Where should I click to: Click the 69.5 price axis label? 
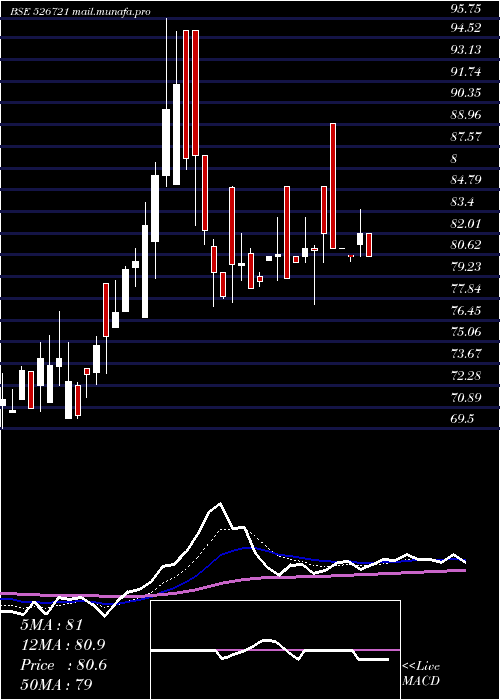tap(462, 419)
